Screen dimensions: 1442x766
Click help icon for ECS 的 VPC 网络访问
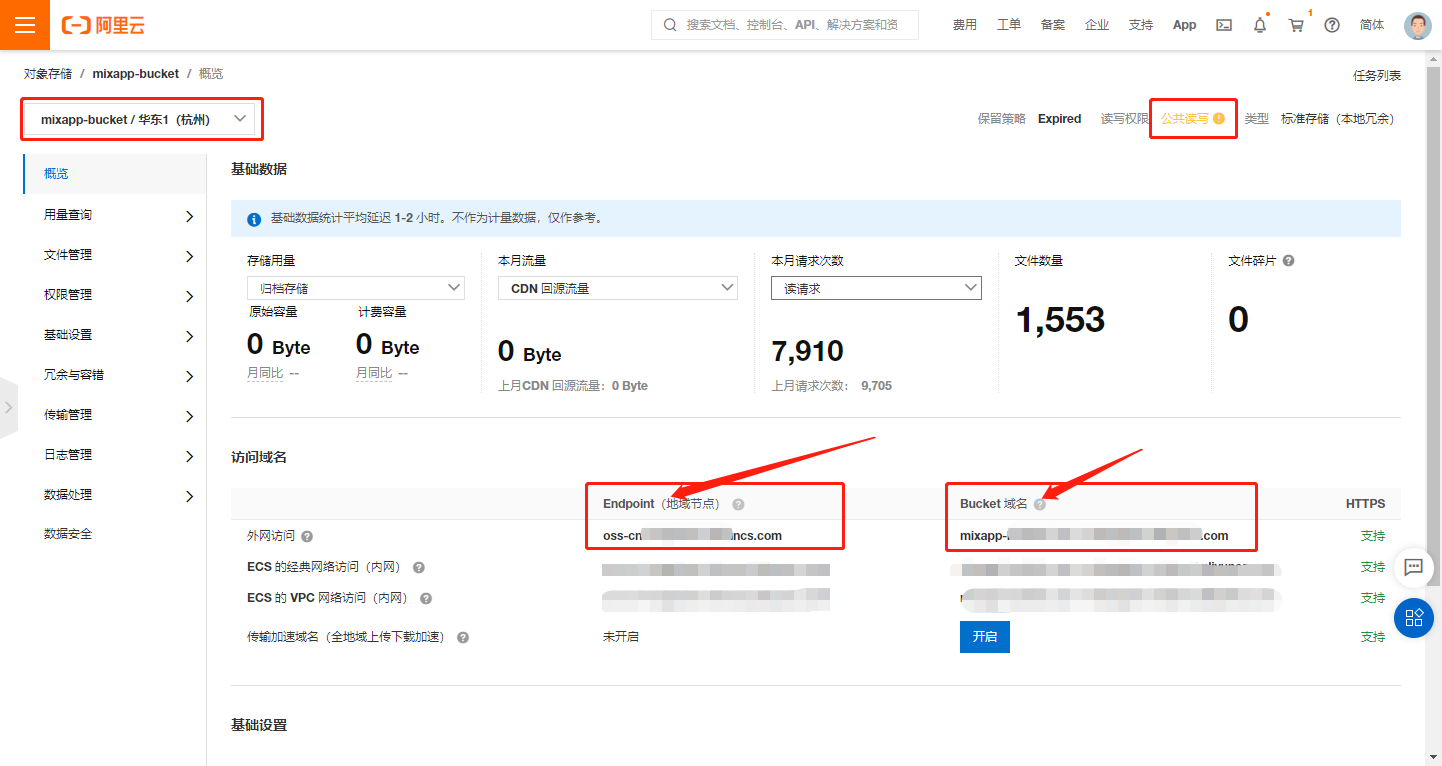[x=426, y=598]
